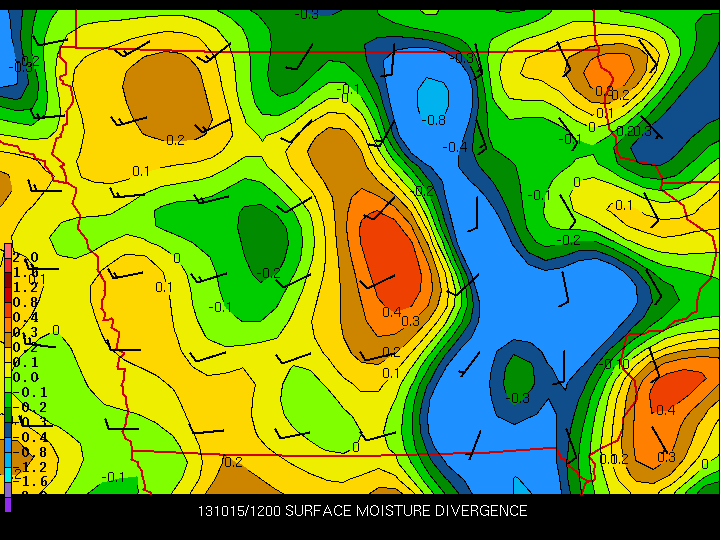
Task: Click the 0.4 label in the lower-right maximum
Action: click(x=665, y=409)
